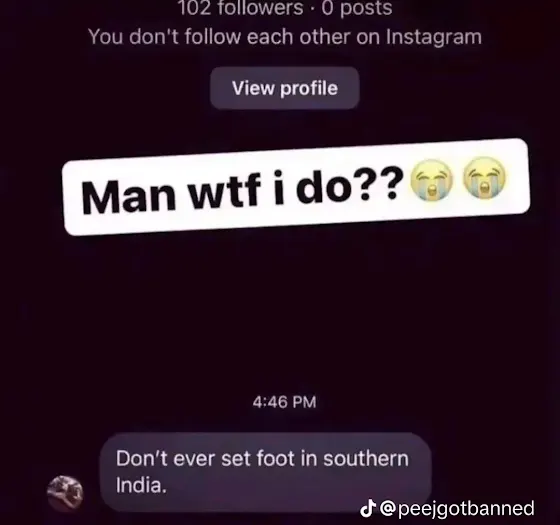Click the word 'Instagram' in the notice

[434, 38]
